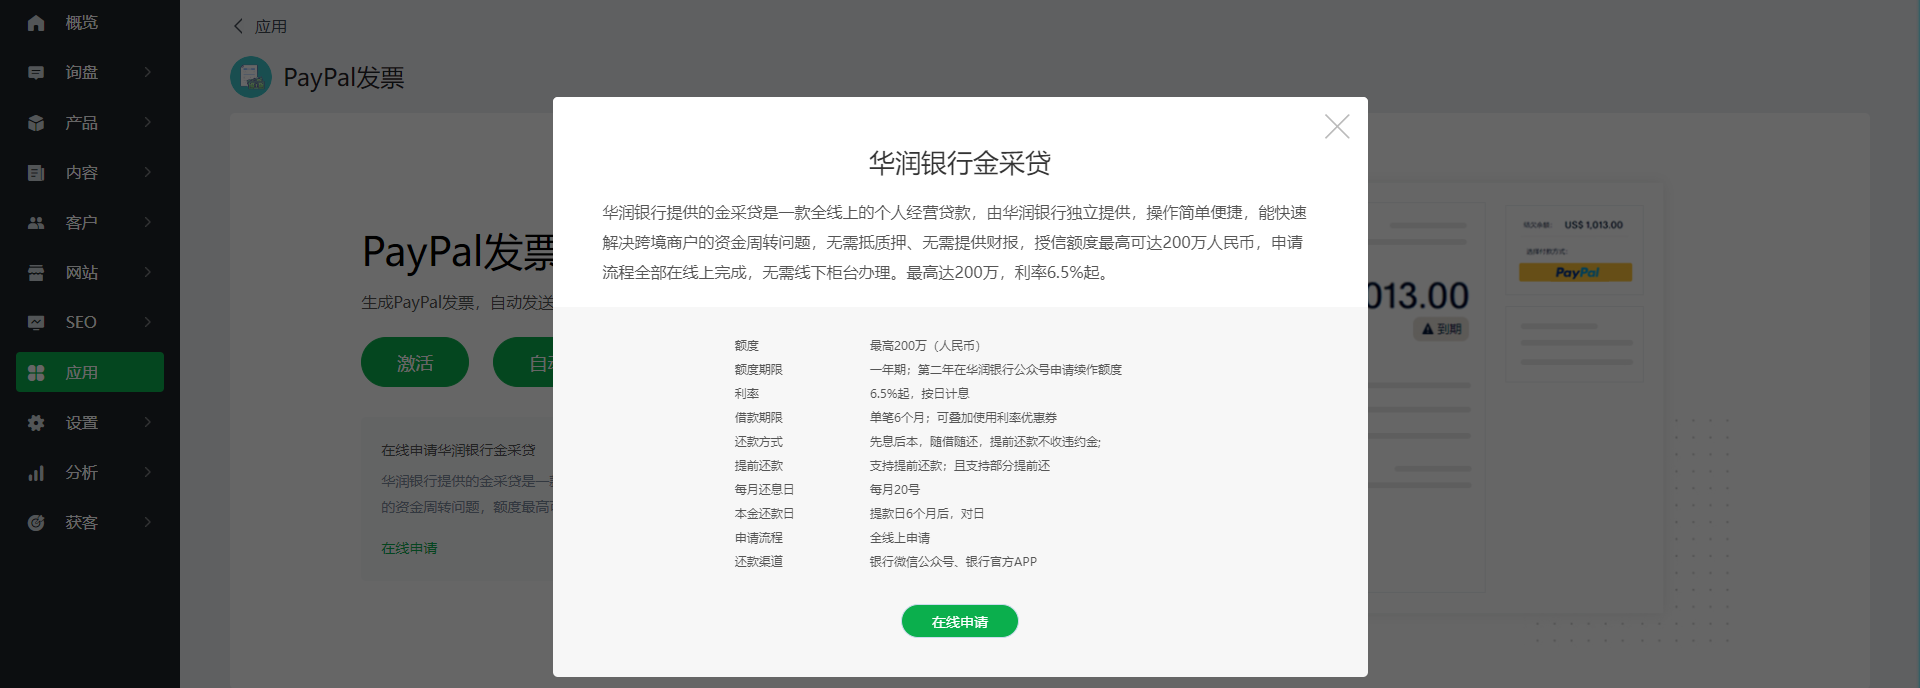Click the 询盘 message icon
This screenshot has width=1920, height=688.
coord(36,73)
